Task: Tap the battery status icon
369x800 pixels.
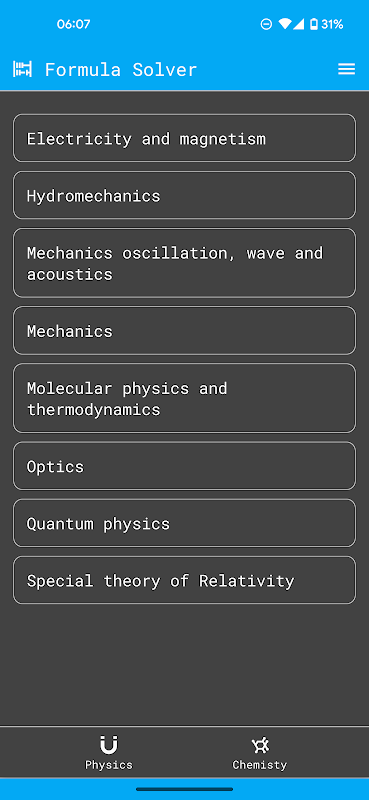Action: [x=313, y=24]
